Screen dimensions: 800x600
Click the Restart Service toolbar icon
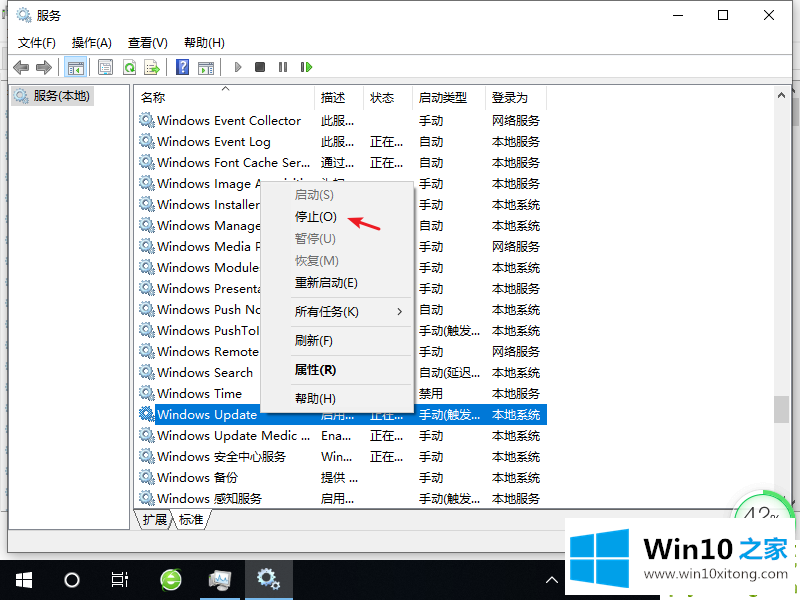tap(306, 67)
